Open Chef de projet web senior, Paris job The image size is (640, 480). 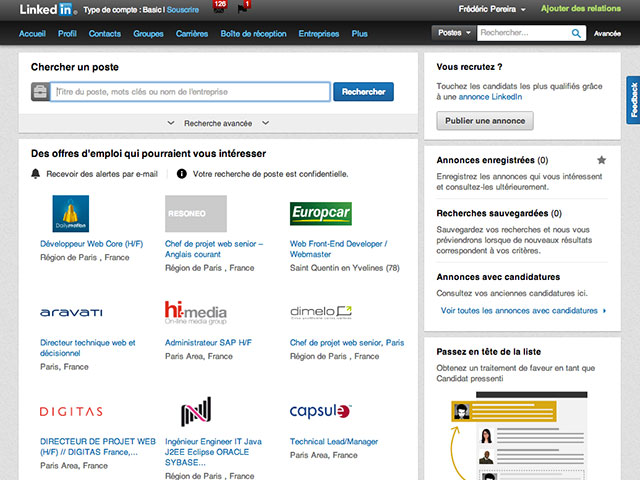(347, 343)
